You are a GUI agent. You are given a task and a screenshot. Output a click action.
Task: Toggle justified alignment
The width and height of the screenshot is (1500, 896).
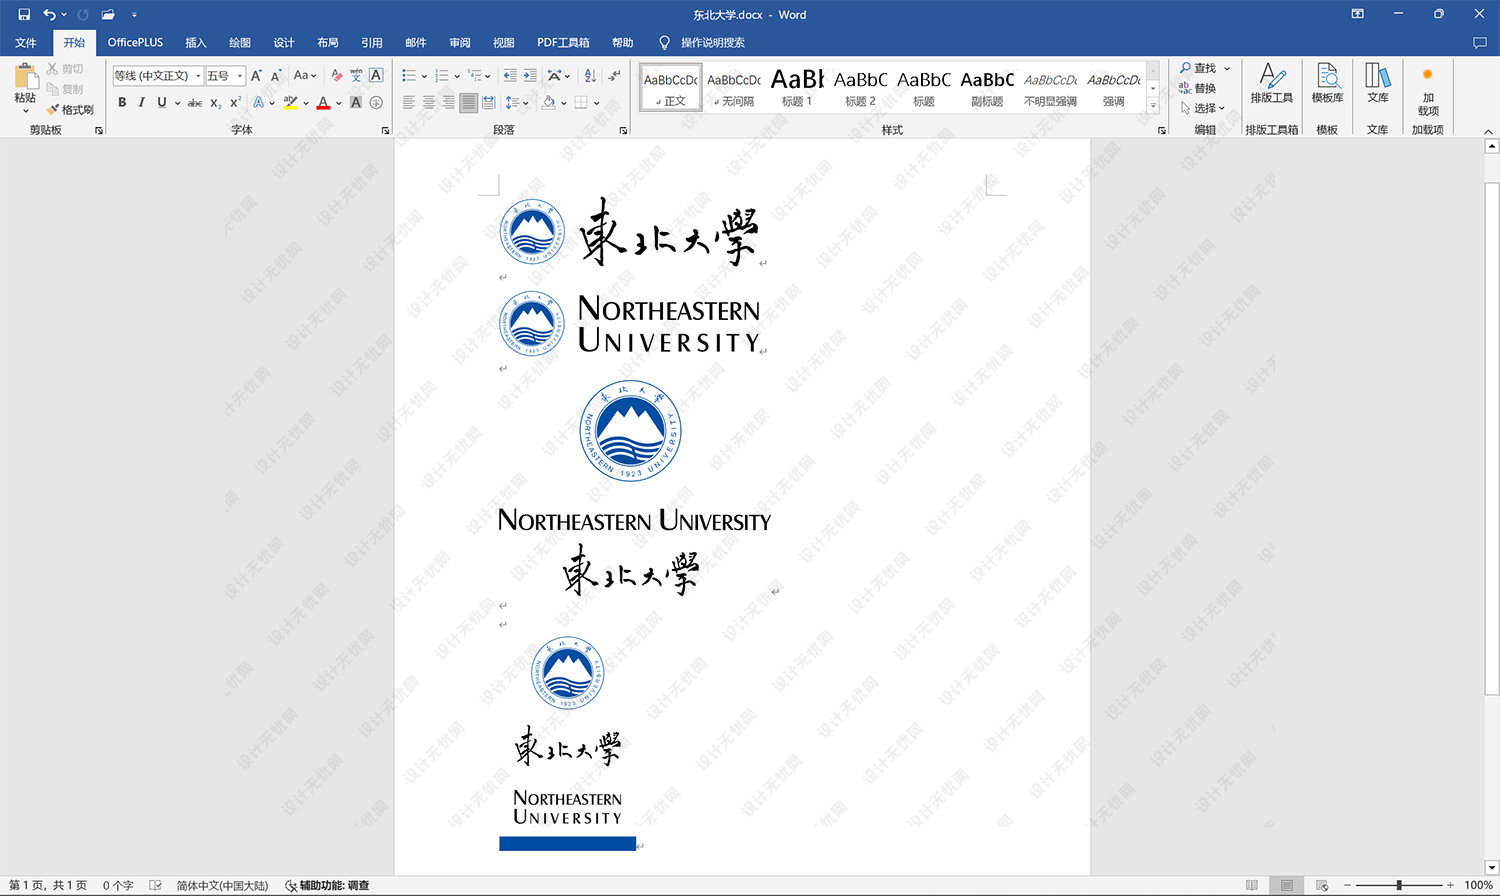point(468,102)
